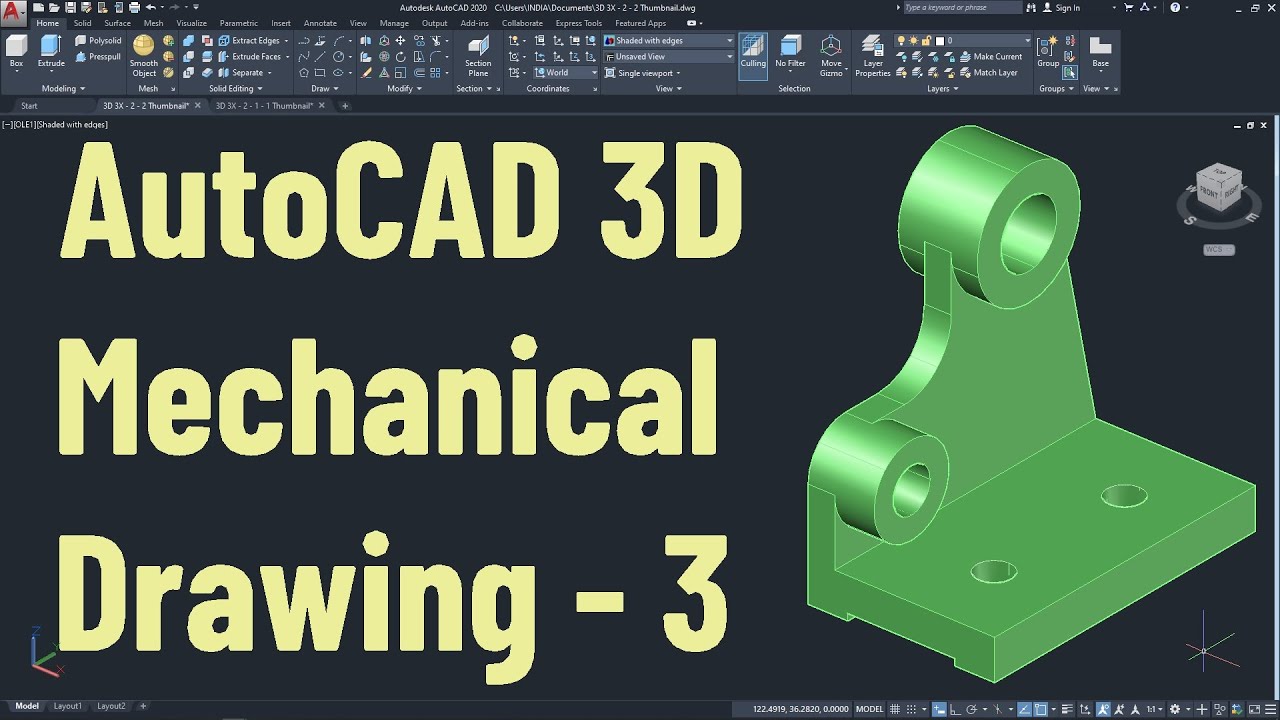Screen dimensions: 1280x720
Task: Click the new drawing tab plus button
Action: click(345, 106)
